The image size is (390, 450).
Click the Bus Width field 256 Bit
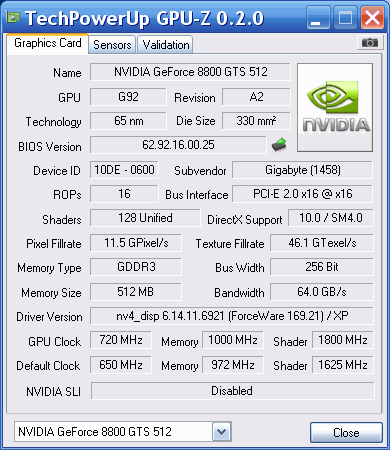point(322,267)
